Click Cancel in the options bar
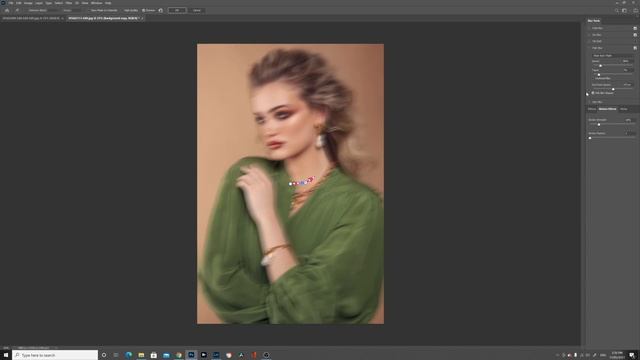 (197, 10)
